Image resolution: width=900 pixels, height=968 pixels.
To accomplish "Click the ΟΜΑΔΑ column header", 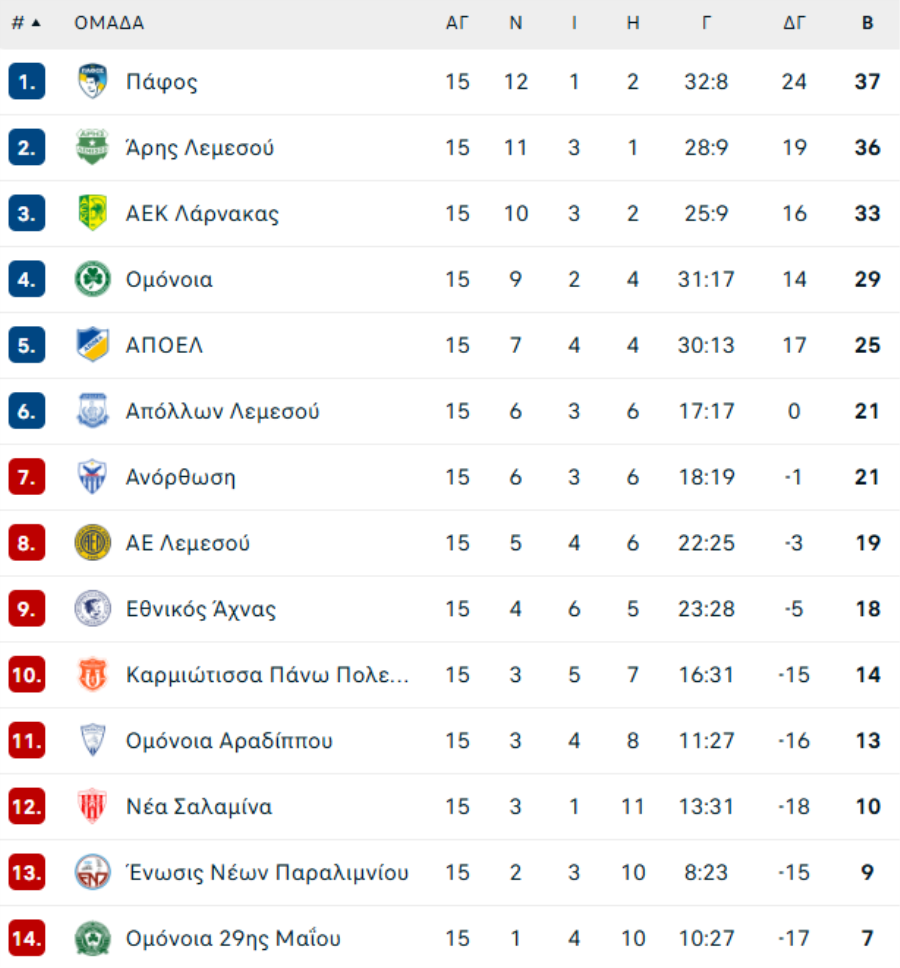I will pyautogui.click(x=109, y=23).
